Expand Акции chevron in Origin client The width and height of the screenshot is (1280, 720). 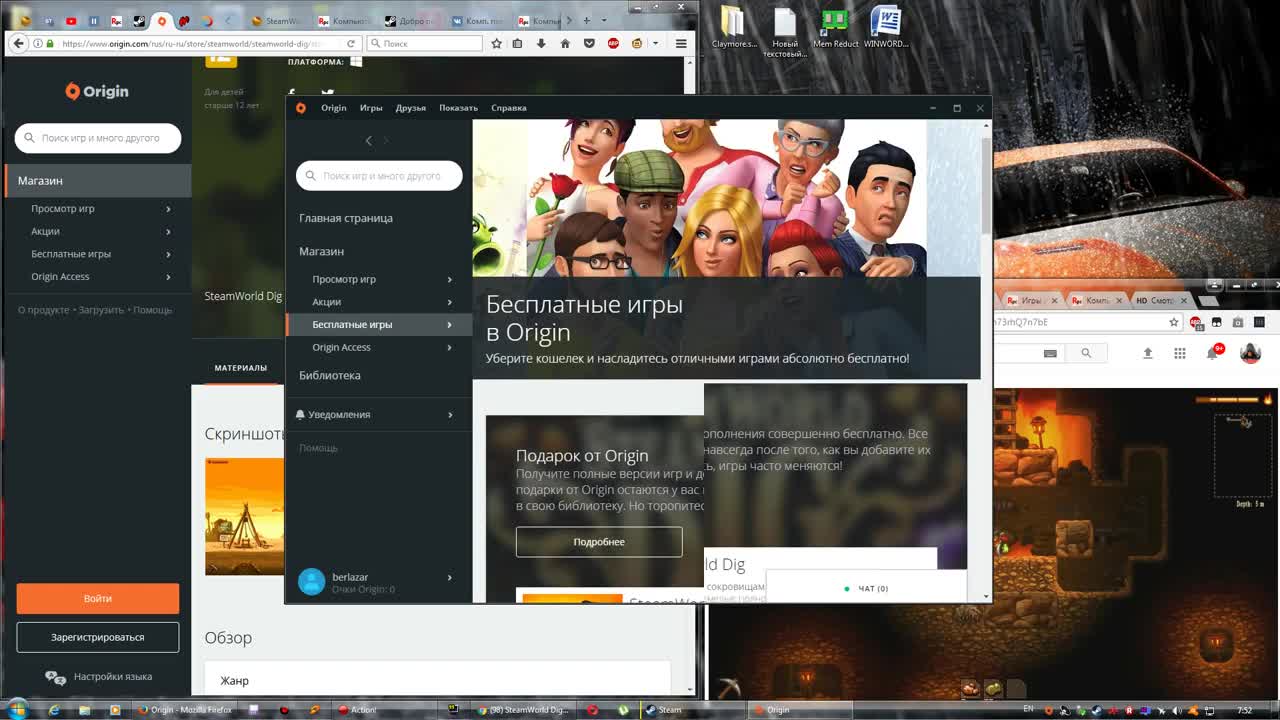[449, 302]
